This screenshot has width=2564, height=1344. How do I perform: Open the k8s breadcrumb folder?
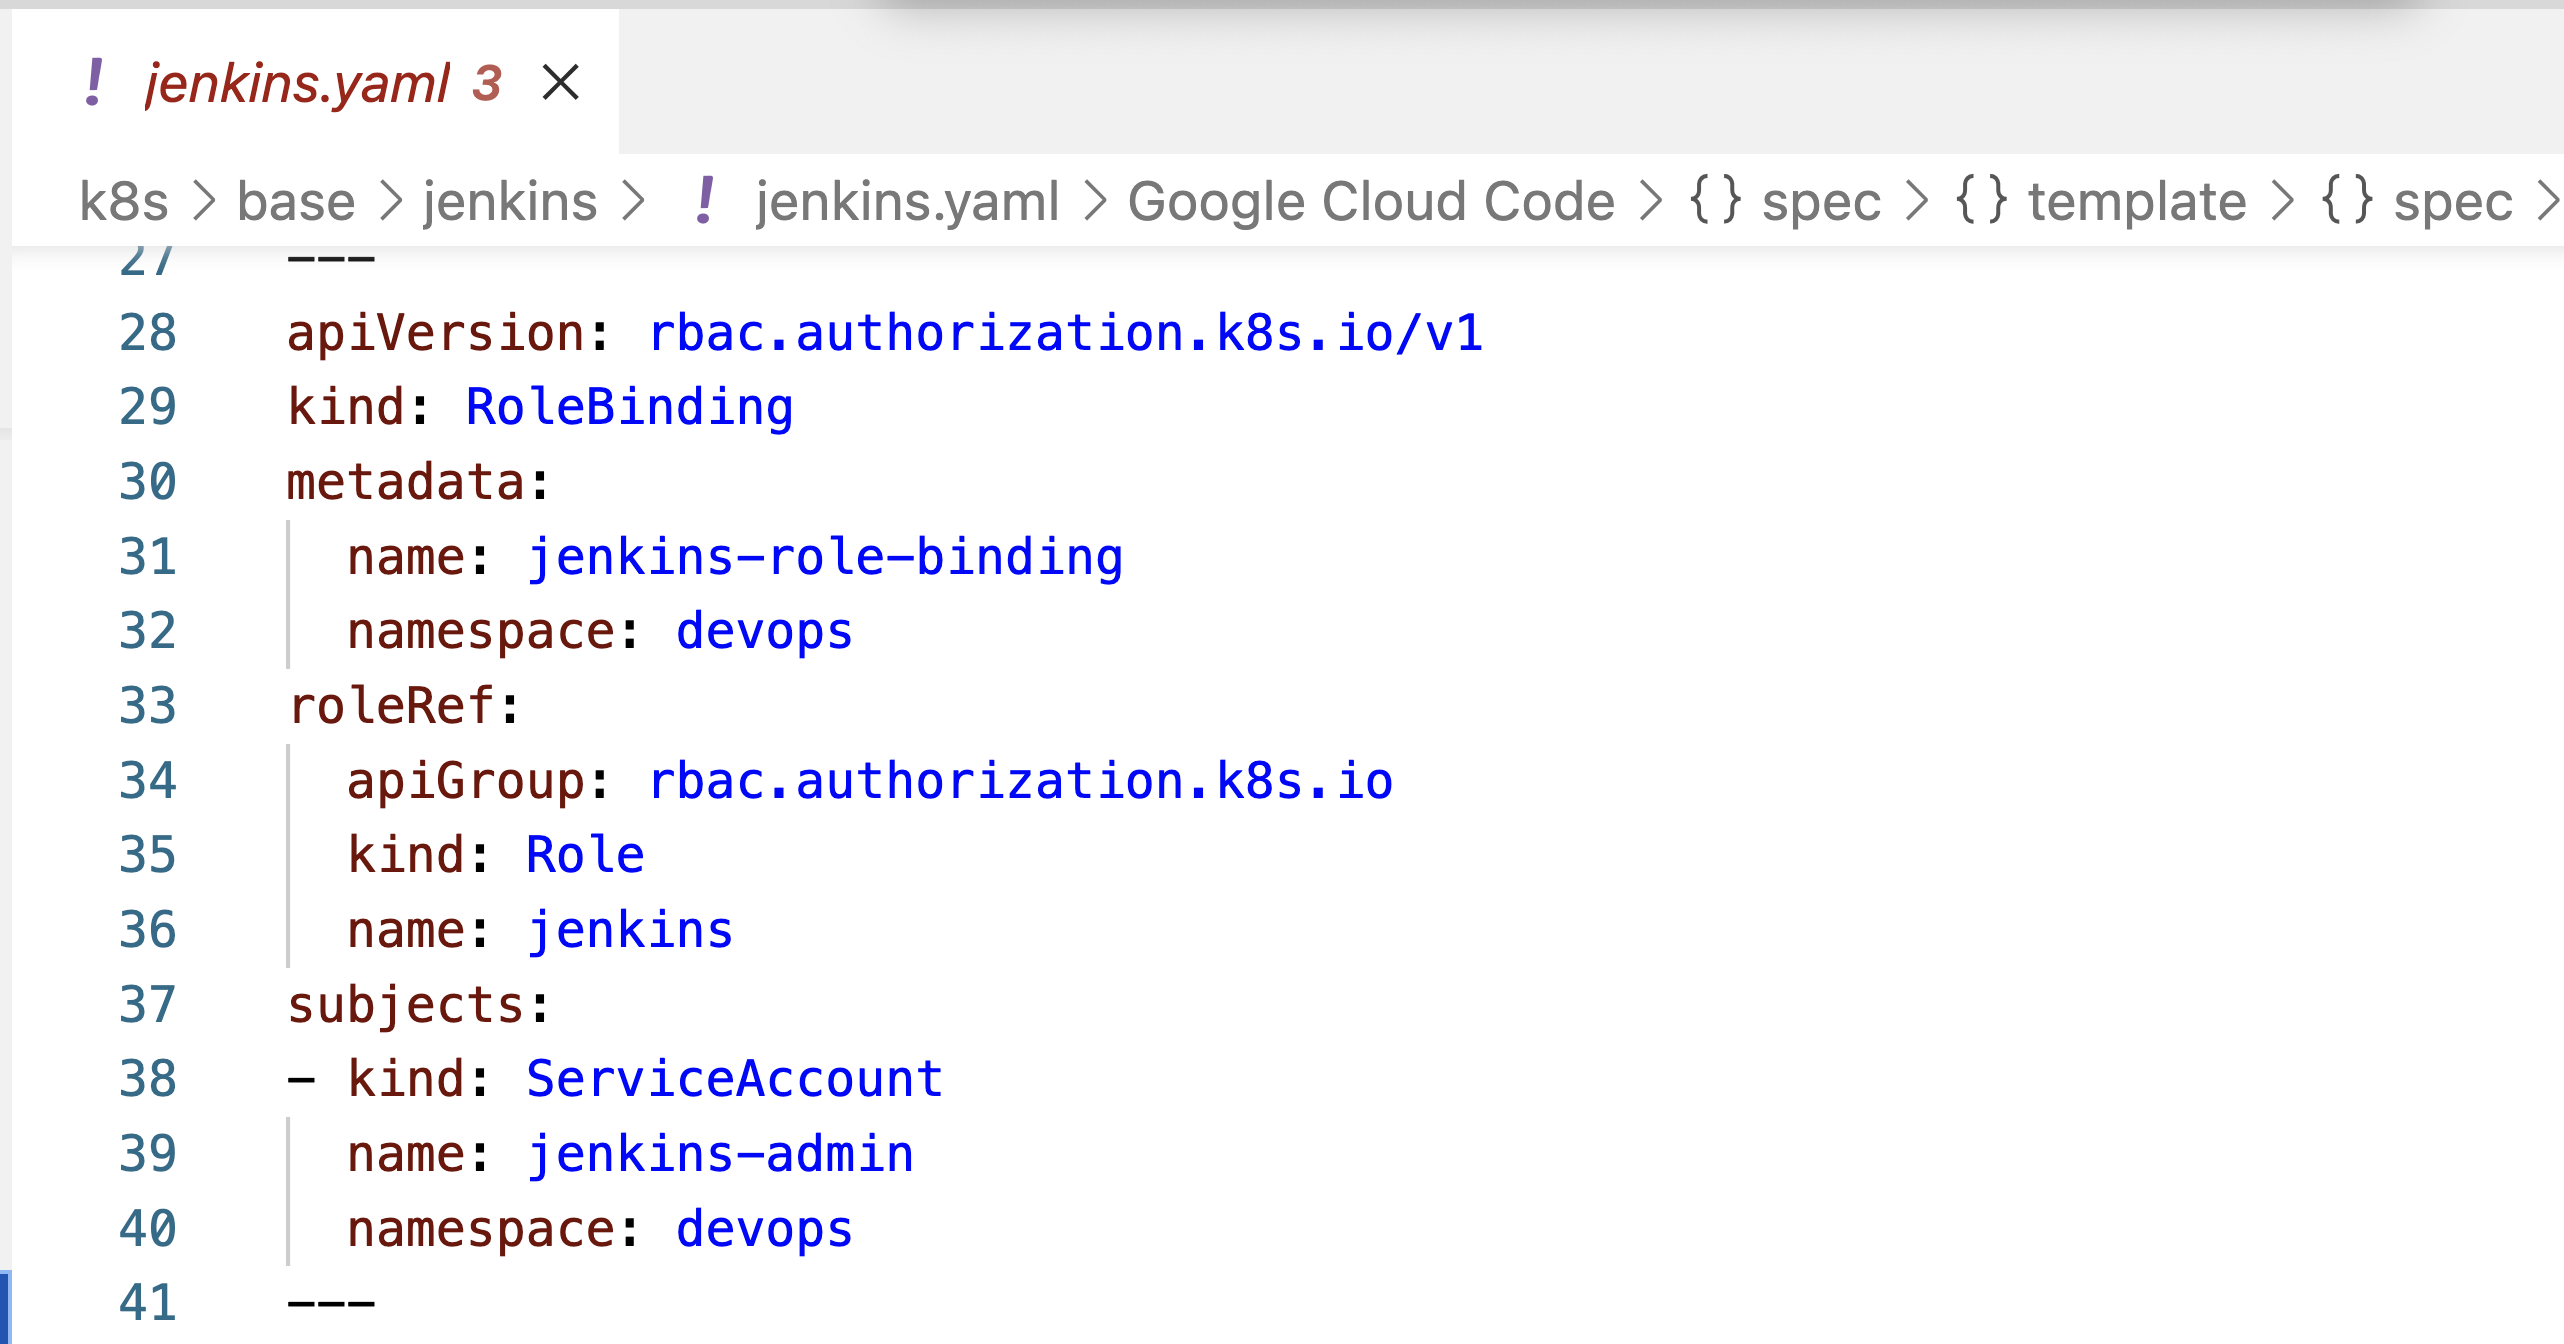point(123,201)
